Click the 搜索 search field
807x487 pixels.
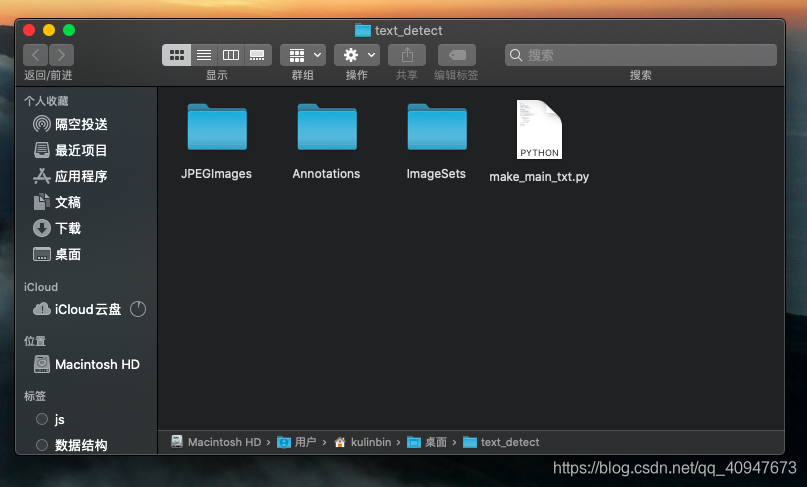pyautogui.click(x=641, y=55)
